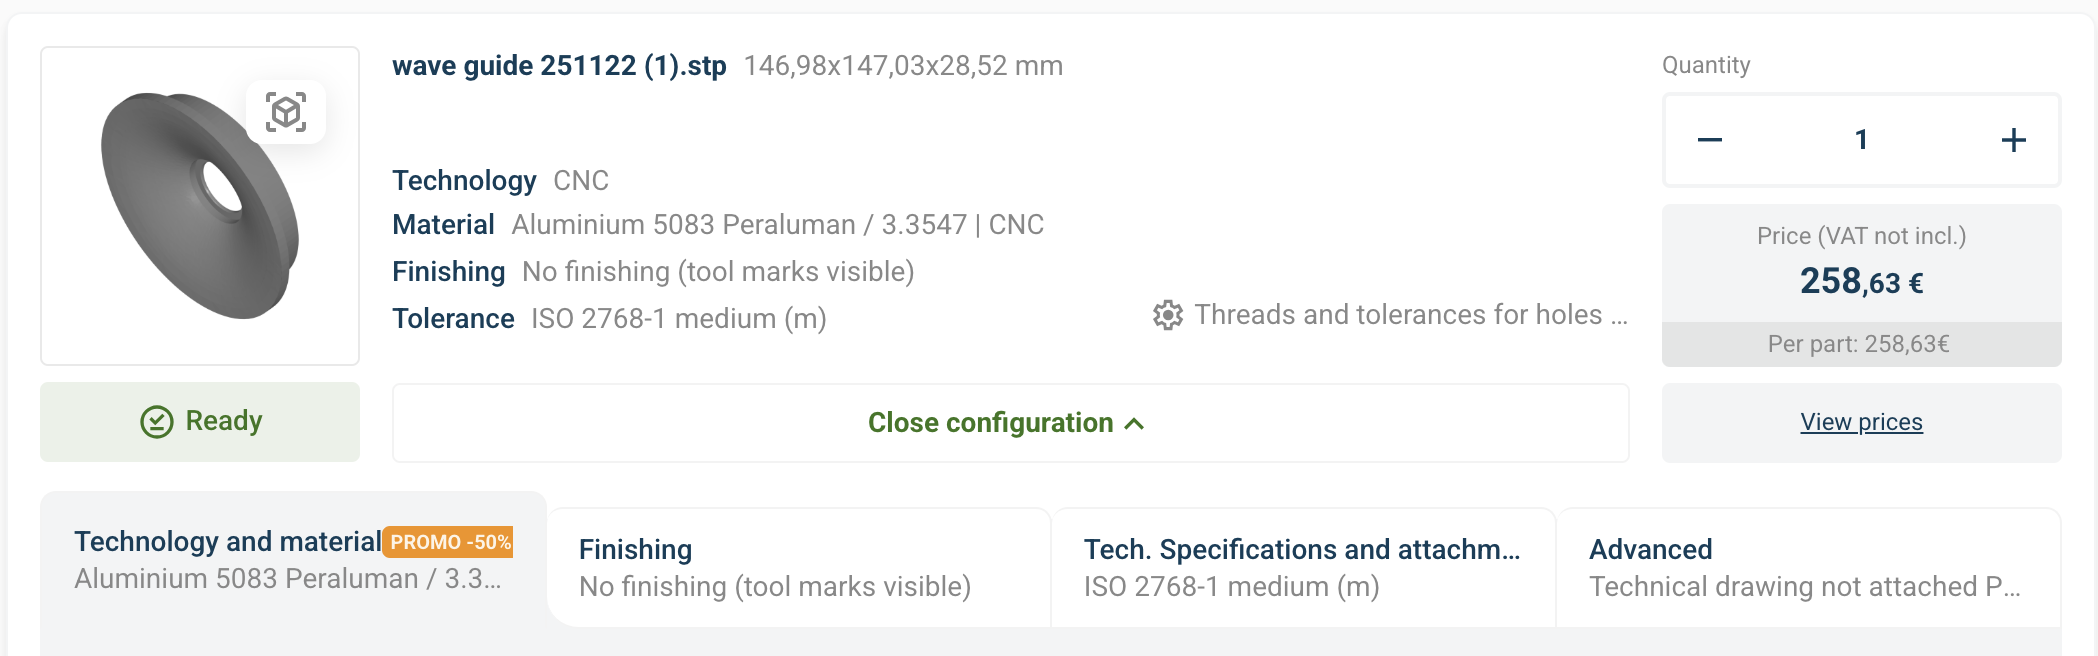
Task: Open Tech. Specifications and attachments tab
Action: pos(1302,567)
